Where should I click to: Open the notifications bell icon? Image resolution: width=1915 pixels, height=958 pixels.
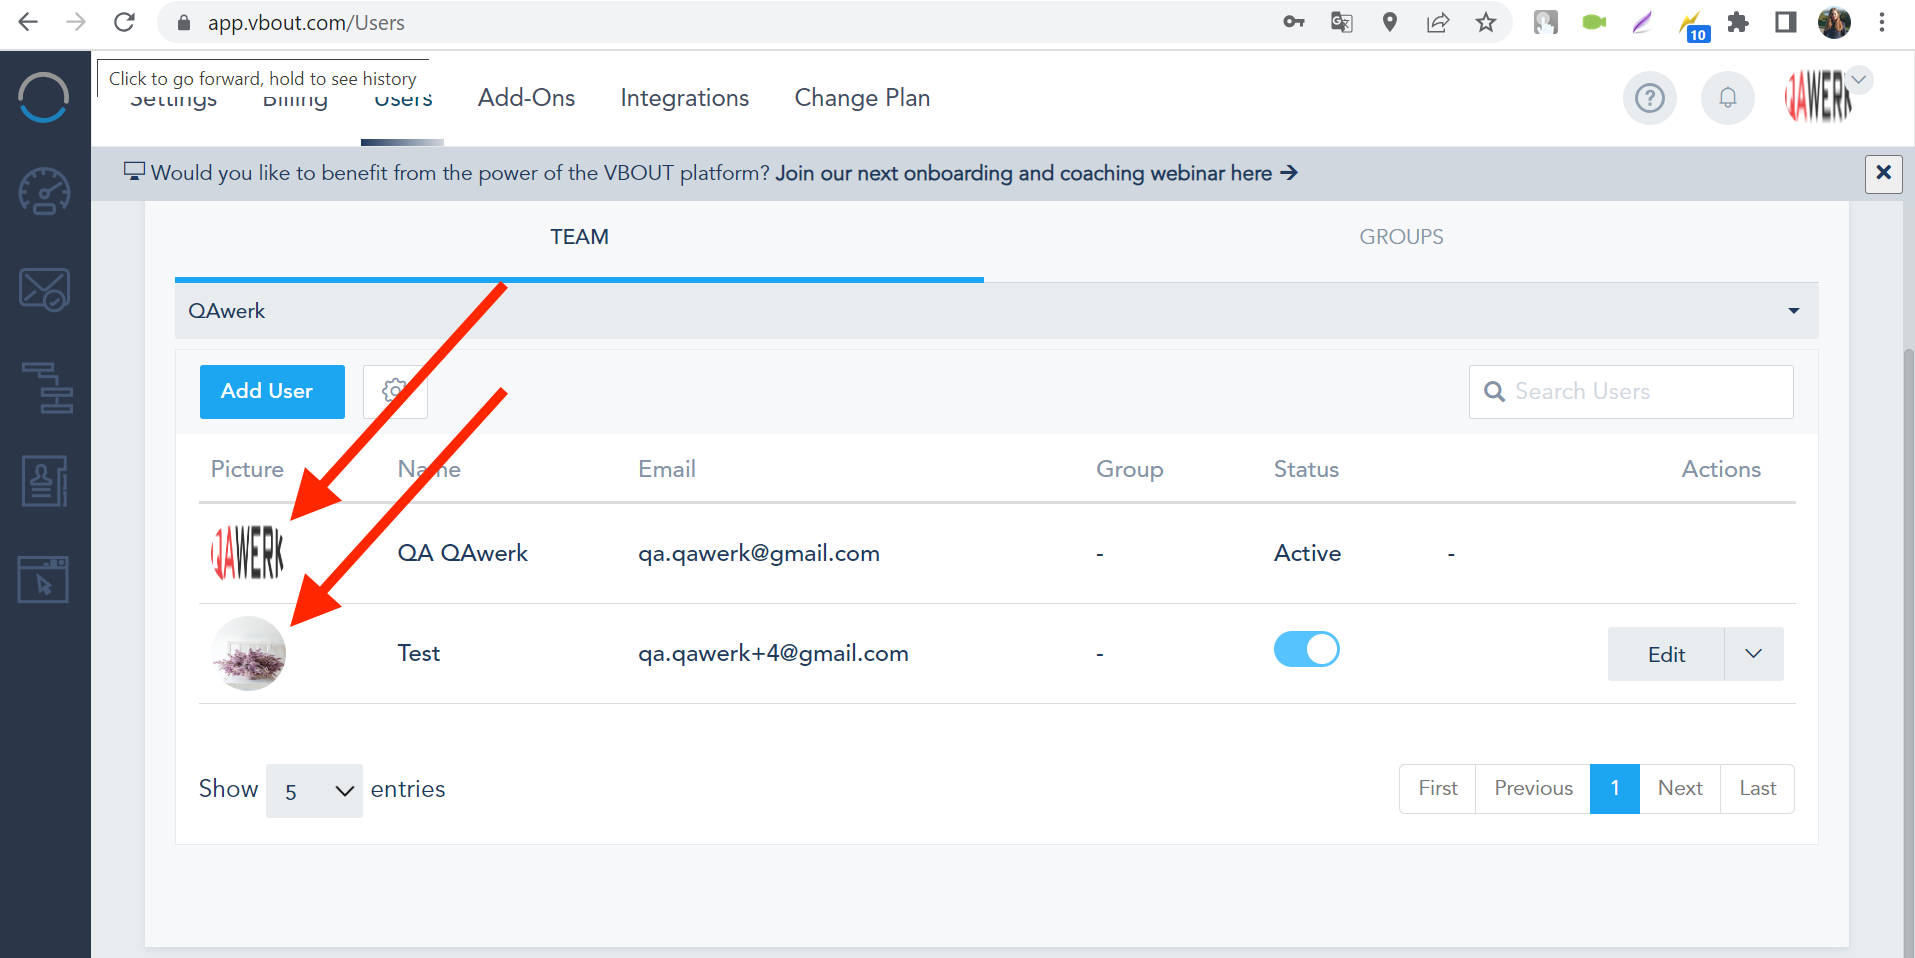(x=1727, y=98)
